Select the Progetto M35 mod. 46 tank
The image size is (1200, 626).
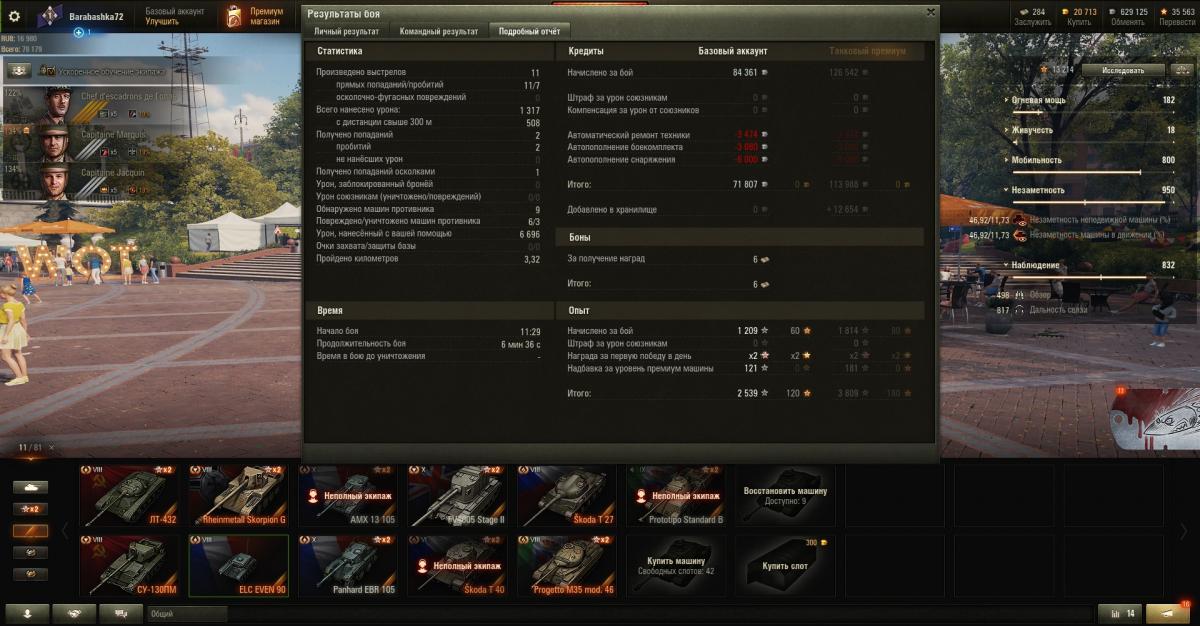pyautogui.click(x=567, y=565)
